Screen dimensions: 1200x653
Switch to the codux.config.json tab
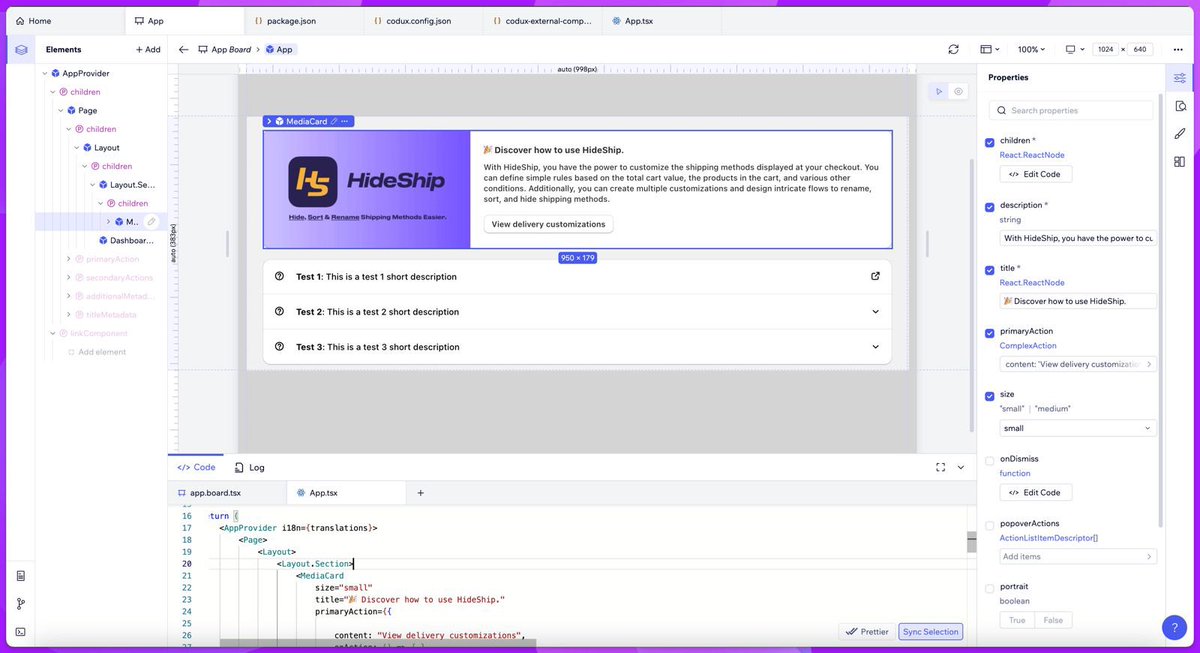423,20
